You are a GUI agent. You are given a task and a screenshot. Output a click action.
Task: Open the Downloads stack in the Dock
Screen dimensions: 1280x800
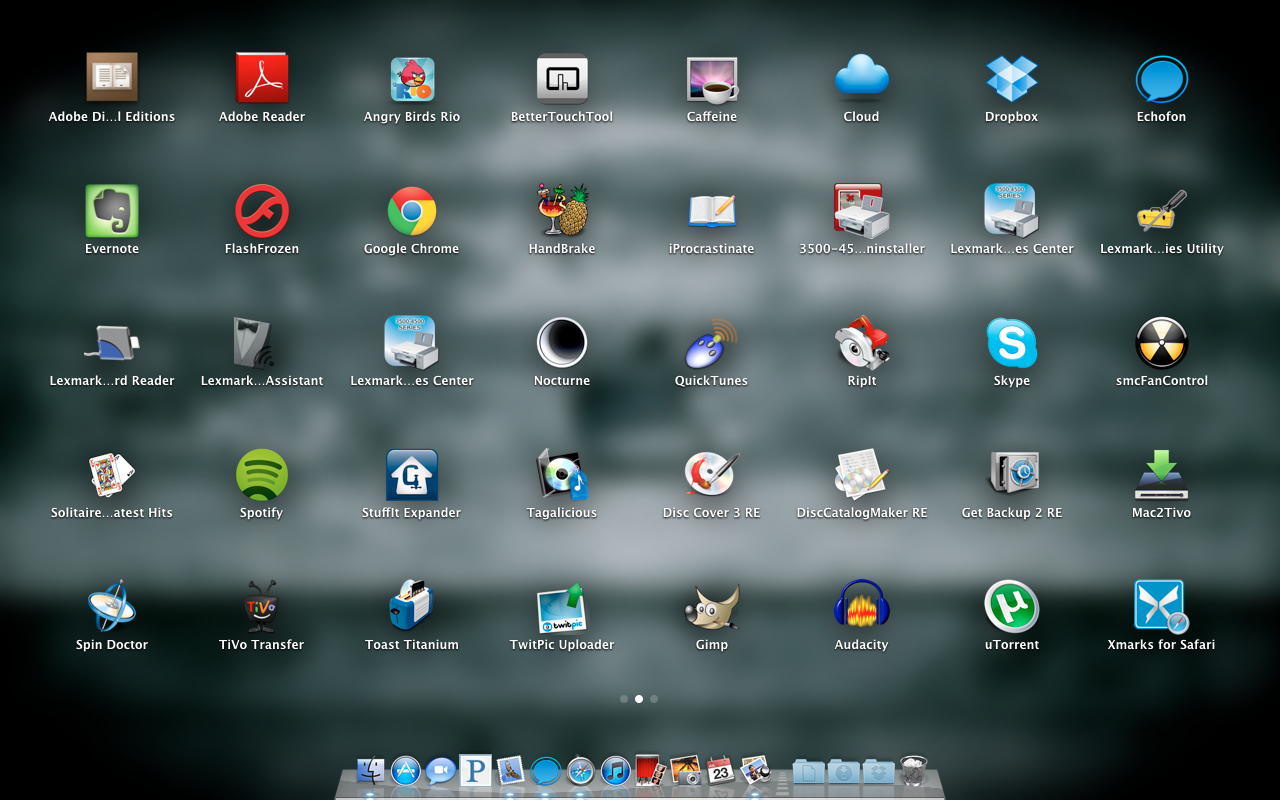tap(843, 770)
